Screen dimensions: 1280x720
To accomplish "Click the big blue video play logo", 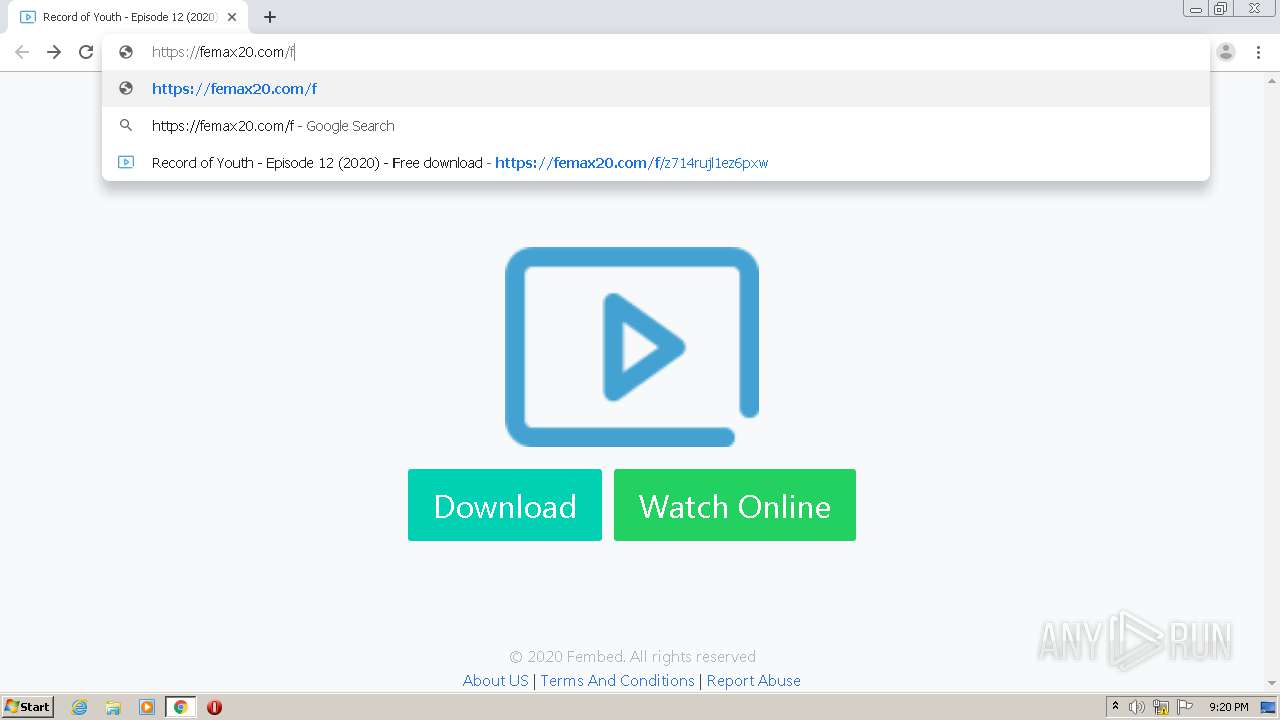I will pyautogui.click(x=632, y=347).
